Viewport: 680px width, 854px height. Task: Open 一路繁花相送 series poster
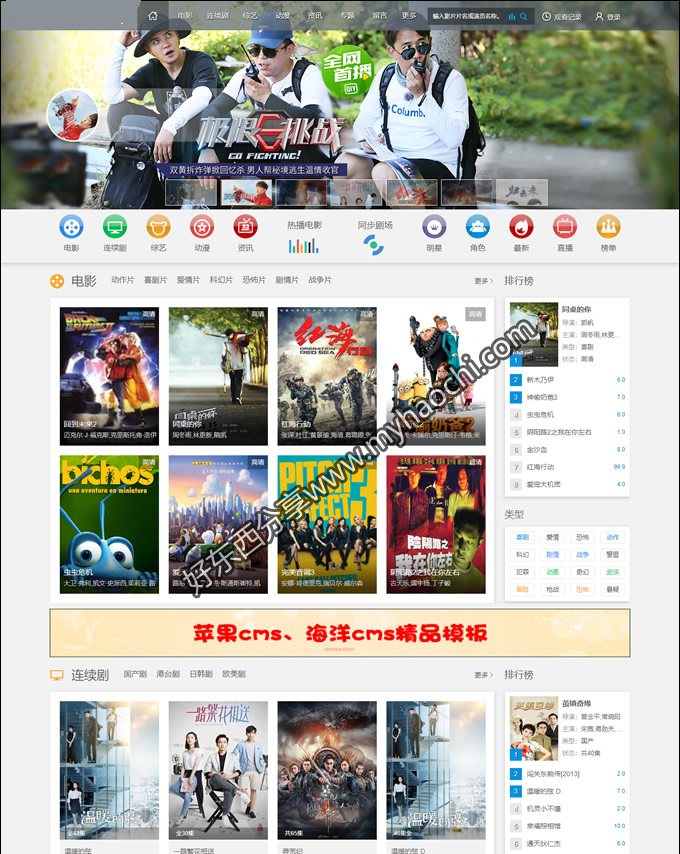click(x=218, y=770)
